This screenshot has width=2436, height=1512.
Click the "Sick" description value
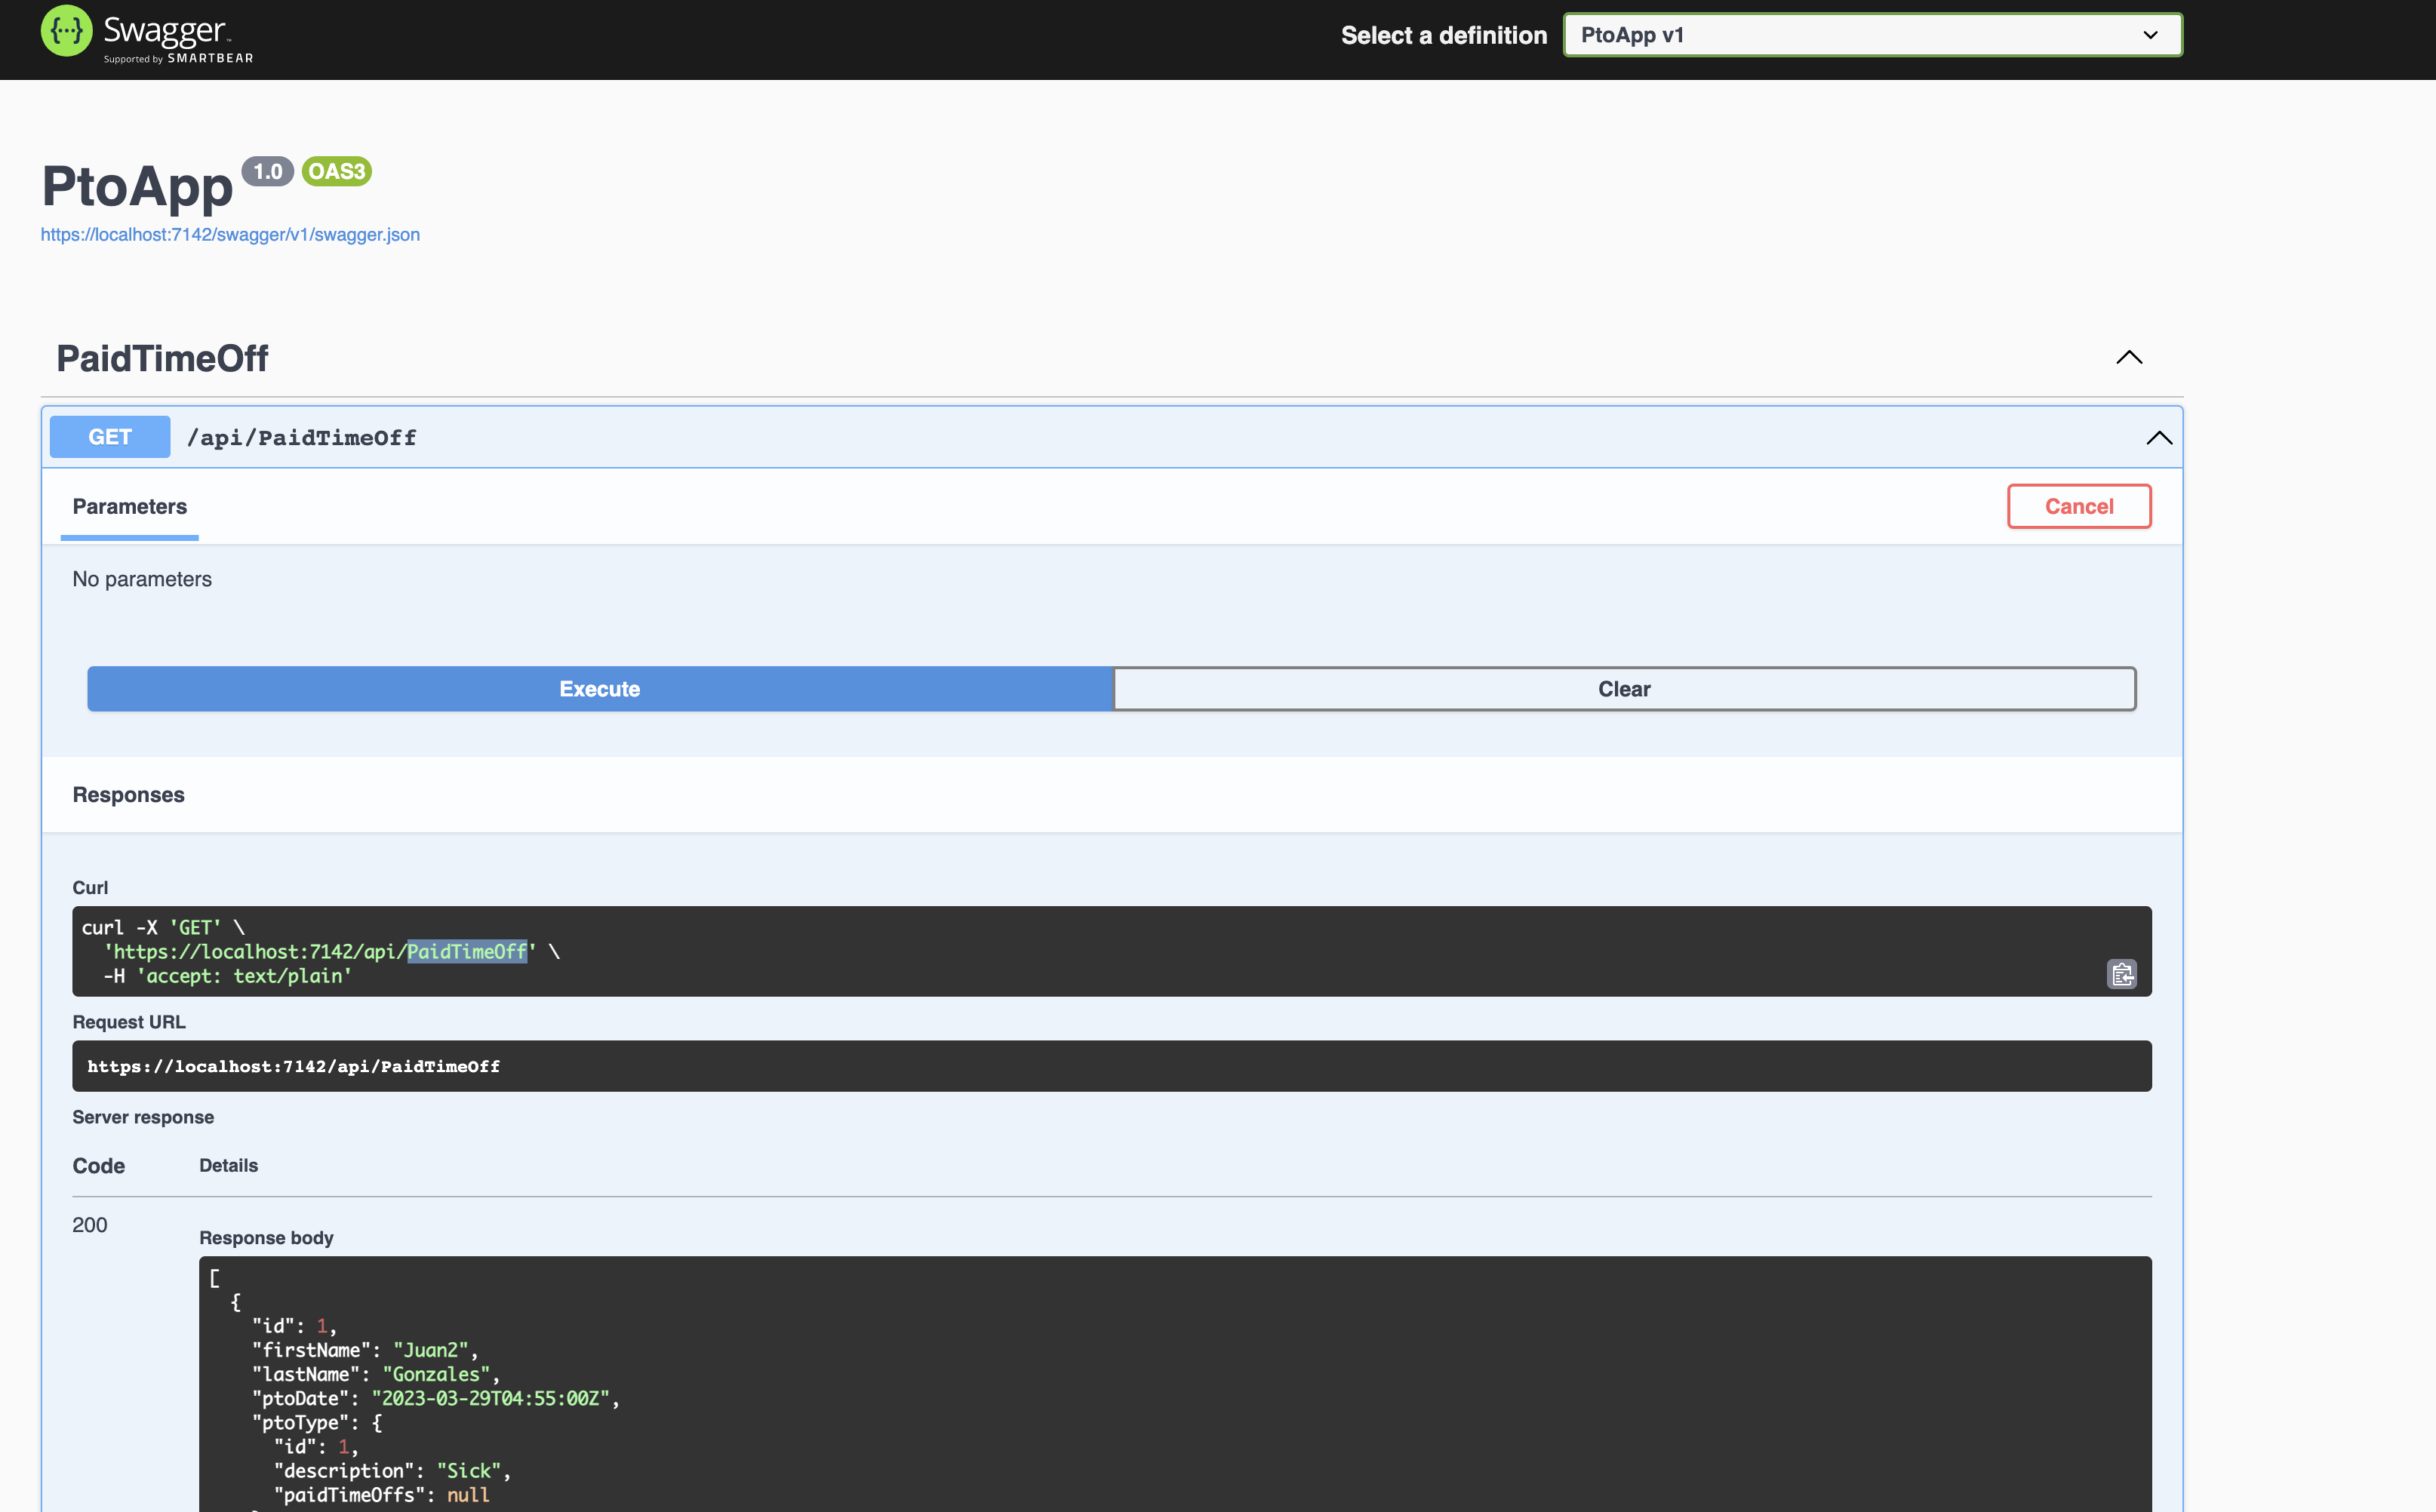(x=469, y=1471)
